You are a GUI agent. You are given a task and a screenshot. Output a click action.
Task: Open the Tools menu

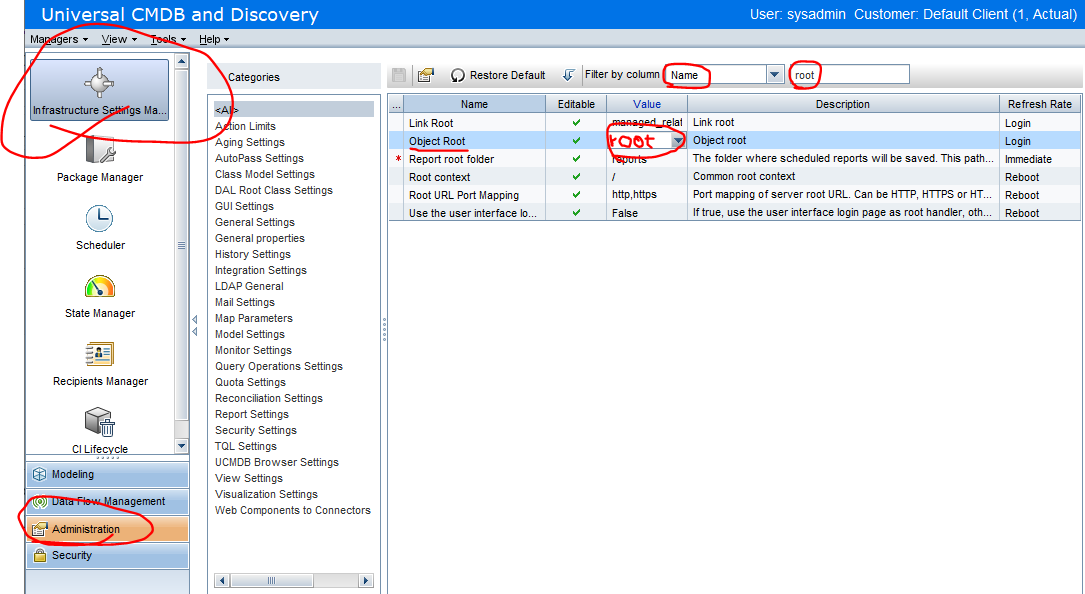click(x=168, y=39)
